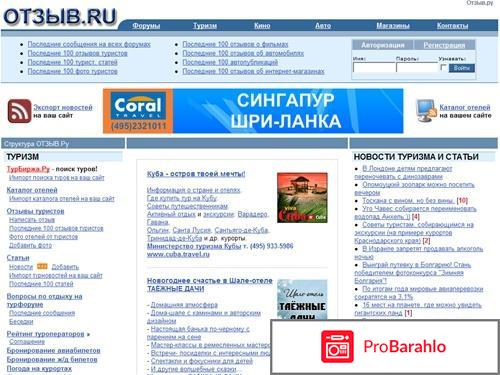Open the Кино menu item
This screenshot has width=500, height=375.
point(262,26)
